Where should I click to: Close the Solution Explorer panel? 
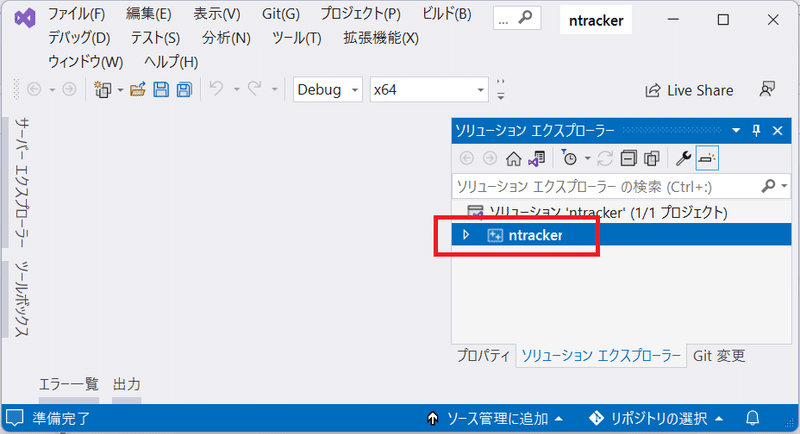pyautogui.click(x=778, y=131)
